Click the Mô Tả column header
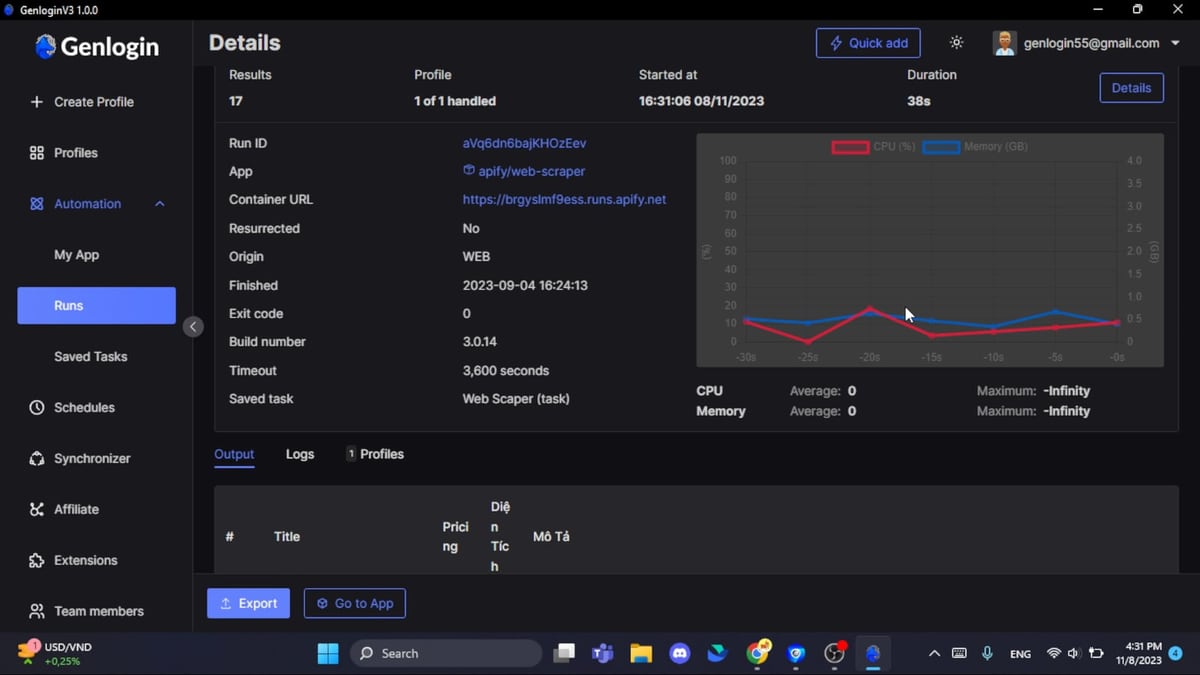This screenshot has height=675, width=1200. 551,537
